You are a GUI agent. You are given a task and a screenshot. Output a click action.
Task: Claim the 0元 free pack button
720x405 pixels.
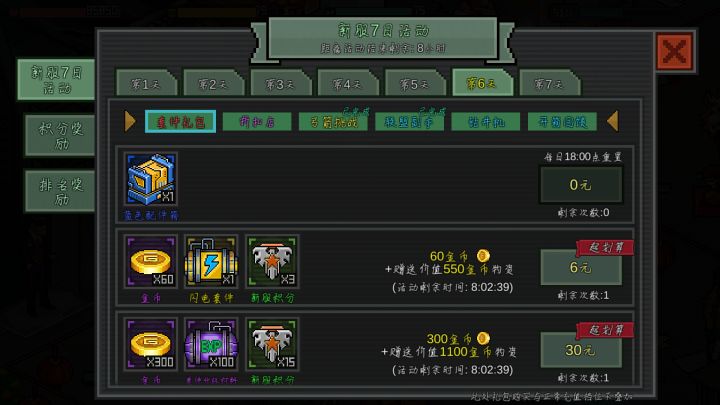tap(581, 185)
